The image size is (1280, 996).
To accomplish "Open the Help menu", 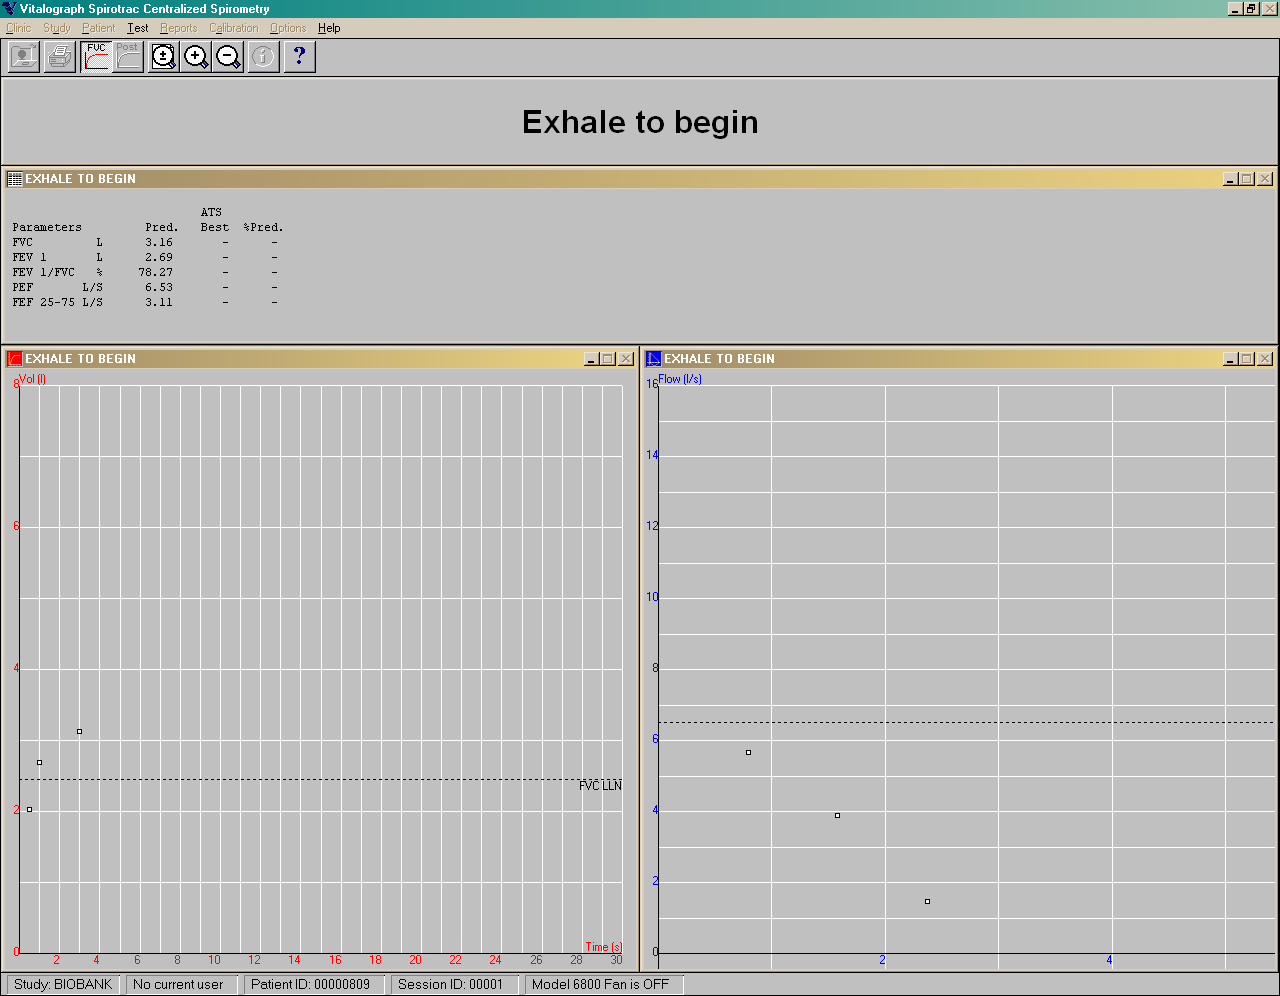I will 329,28.
